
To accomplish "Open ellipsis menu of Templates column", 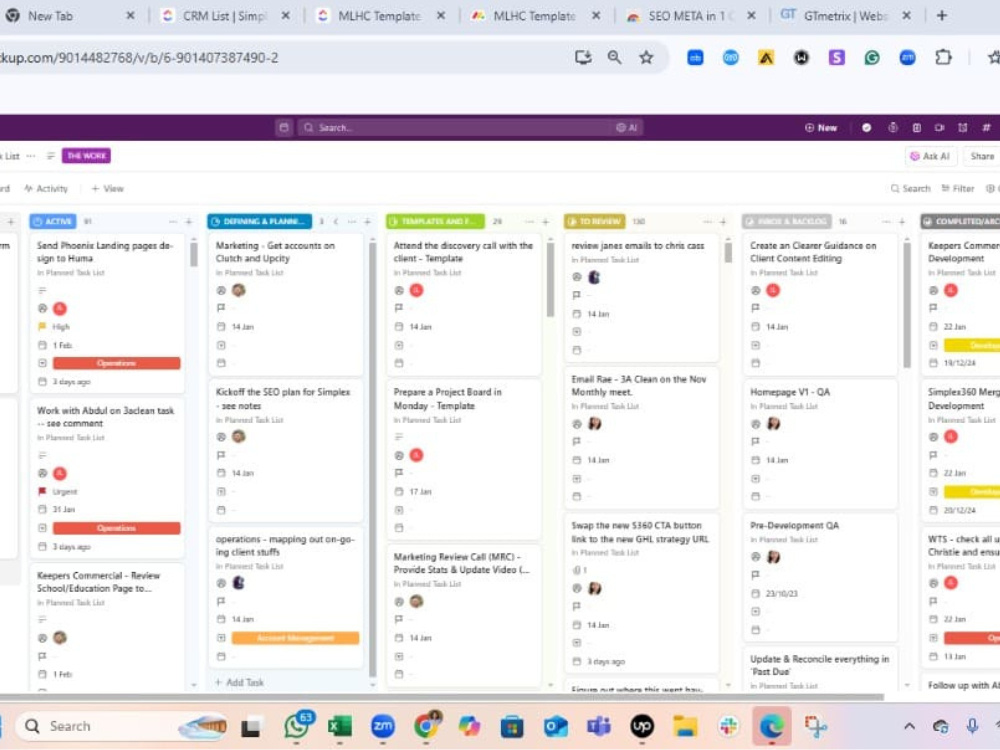I will [529, 221].
